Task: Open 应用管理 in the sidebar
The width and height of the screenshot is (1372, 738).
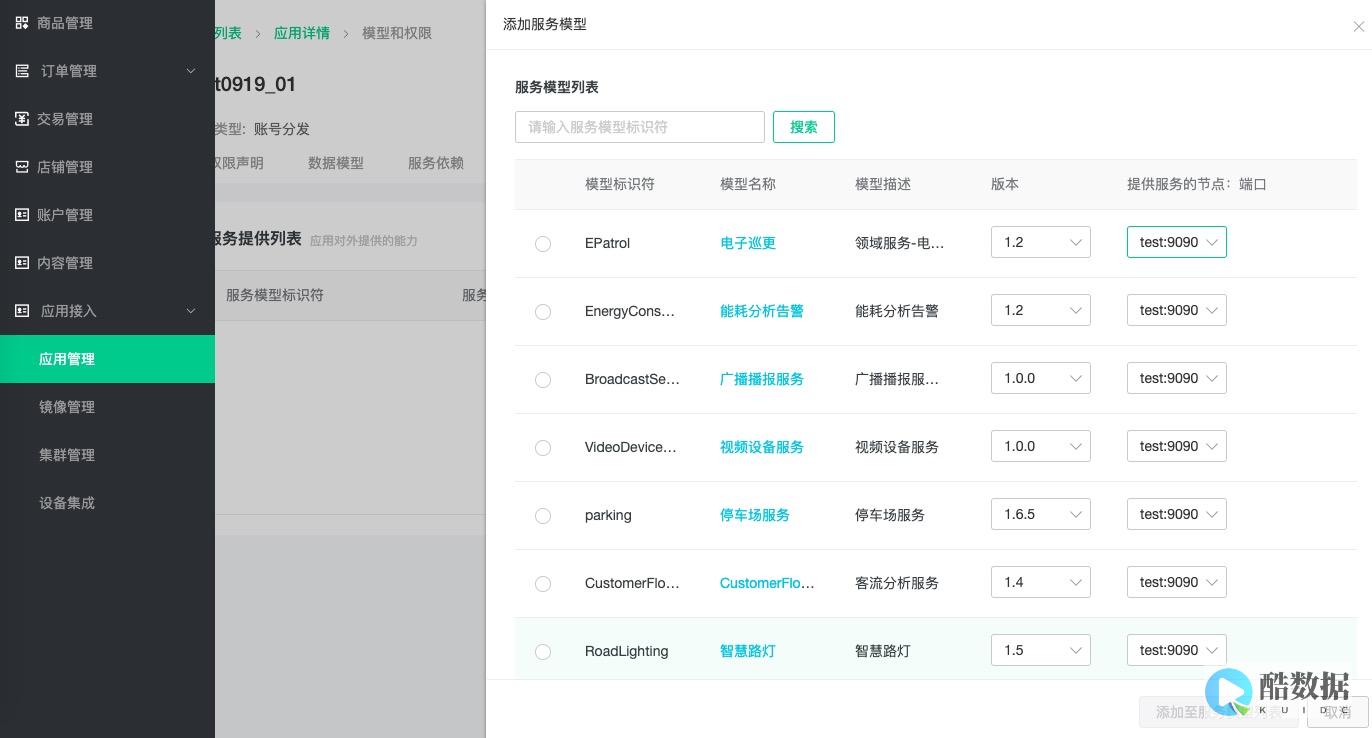Action: pyautogui.click(x=107, y=359)
